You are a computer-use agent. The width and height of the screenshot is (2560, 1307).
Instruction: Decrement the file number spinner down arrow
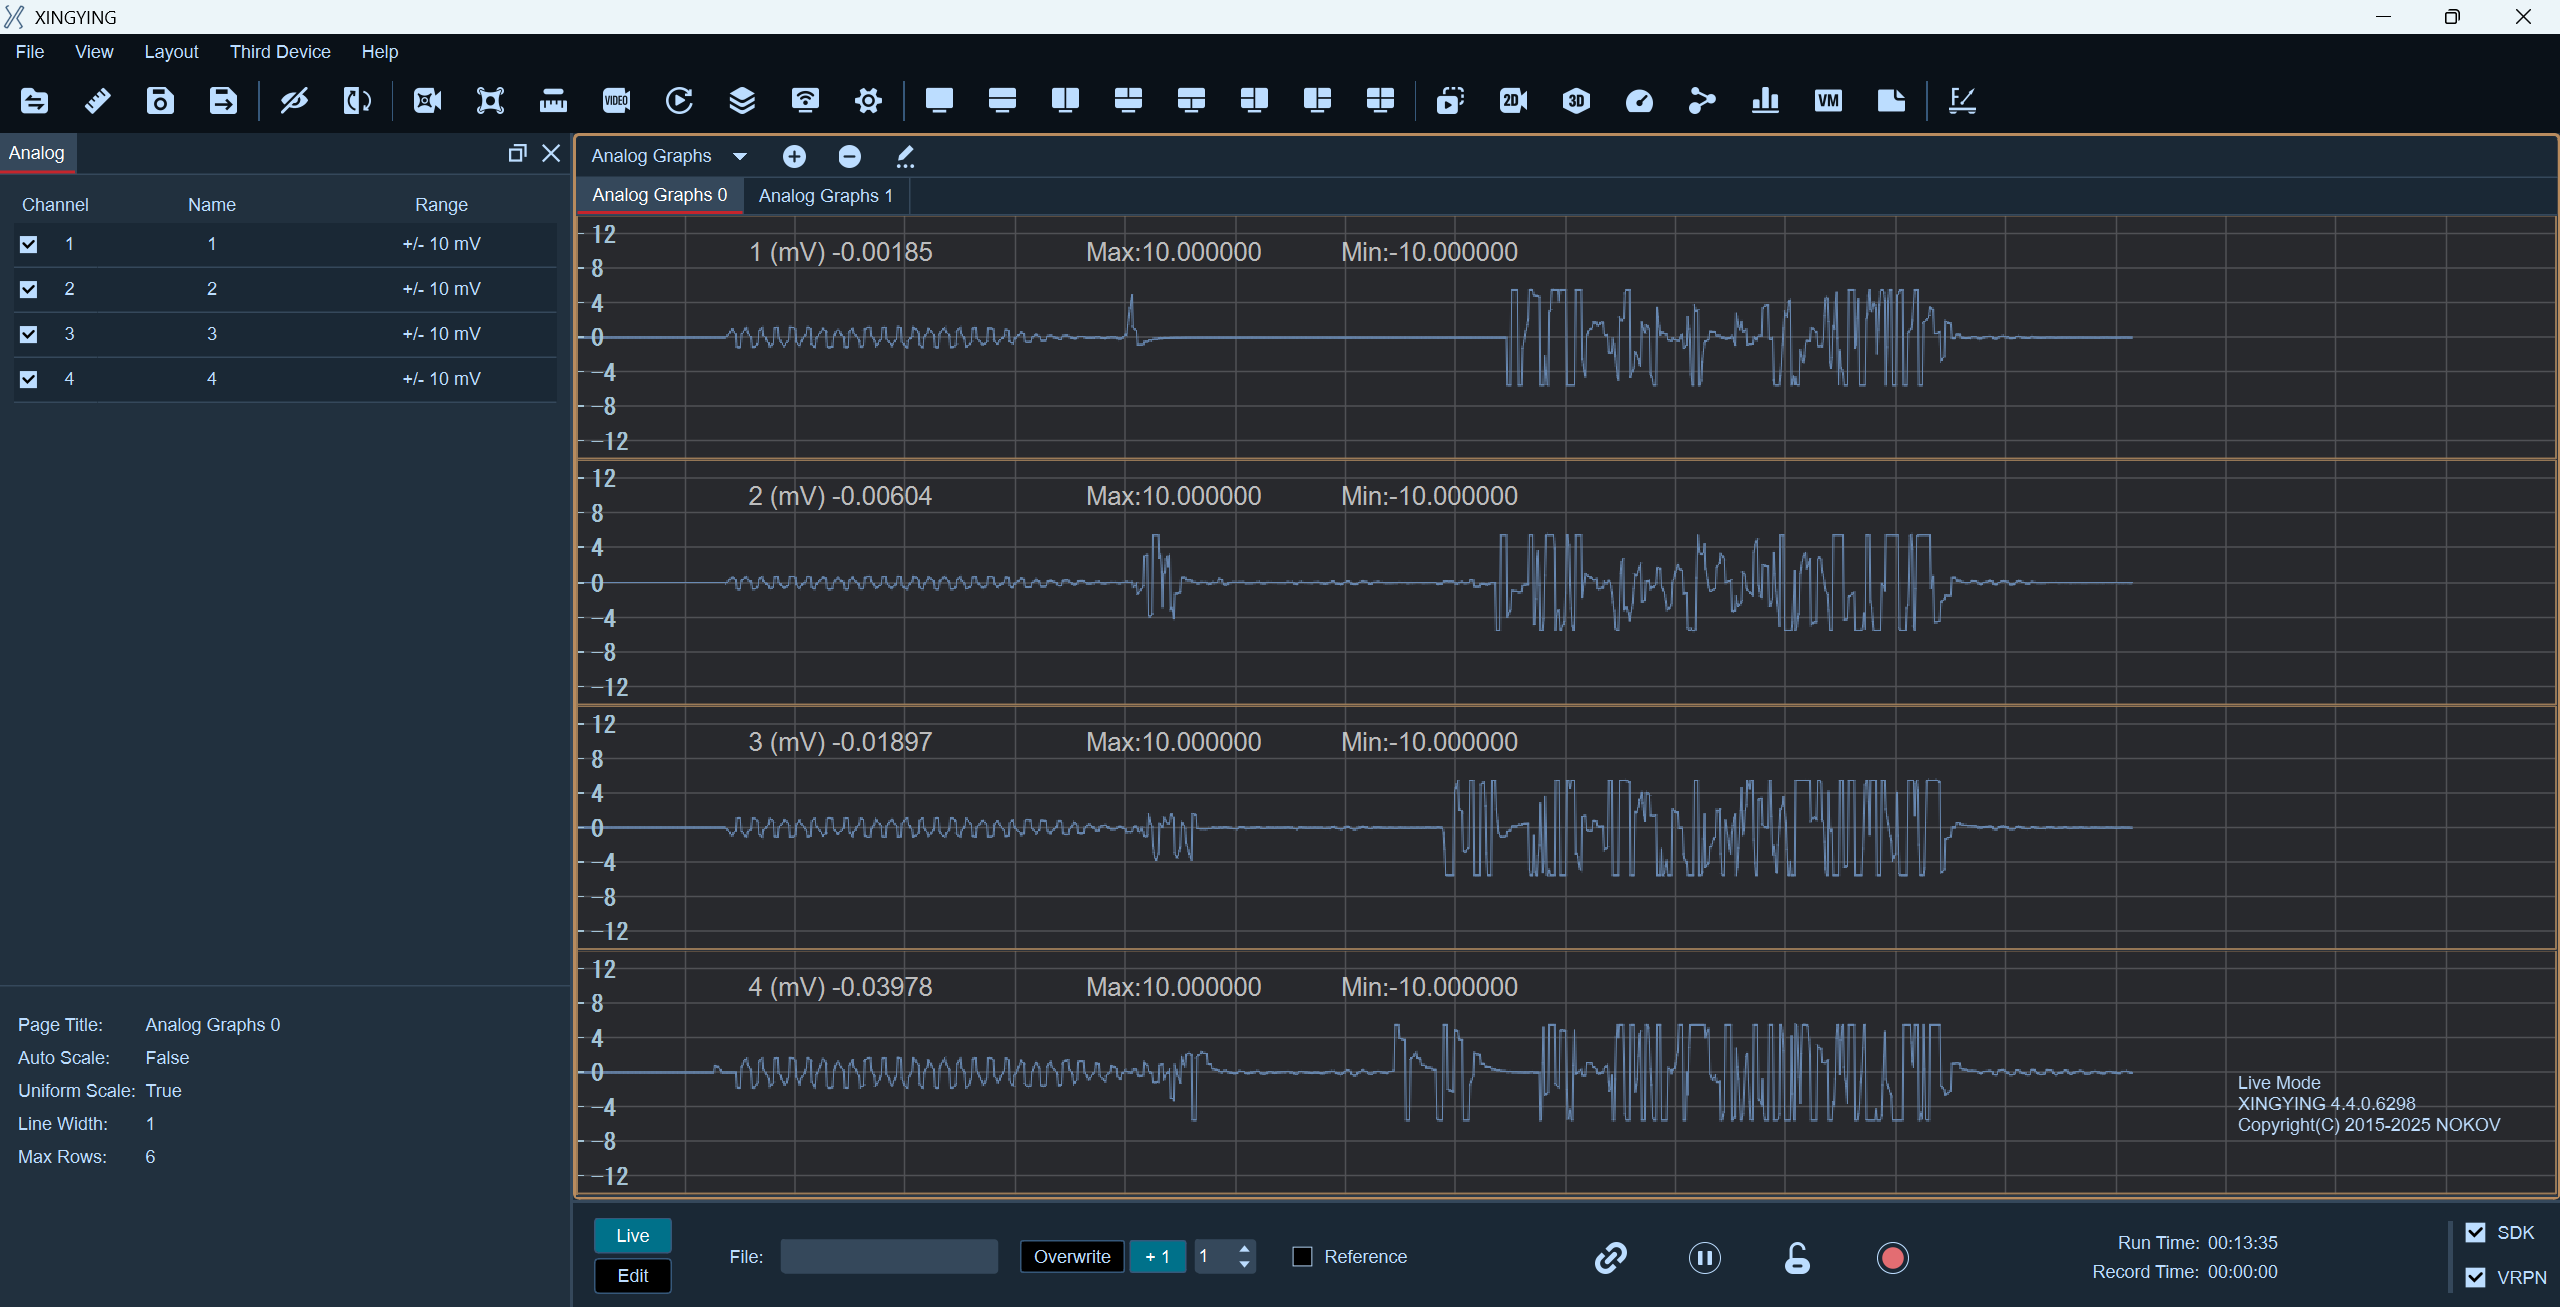click(x=1244, y=1265)
